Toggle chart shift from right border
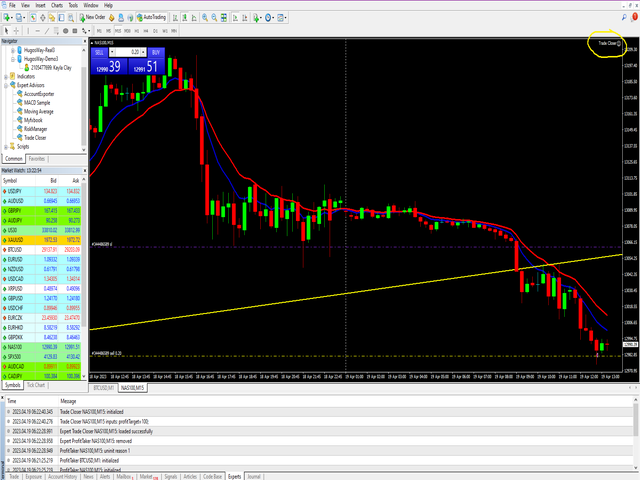Viewport: 640px width, 480px height. [244, 18]
